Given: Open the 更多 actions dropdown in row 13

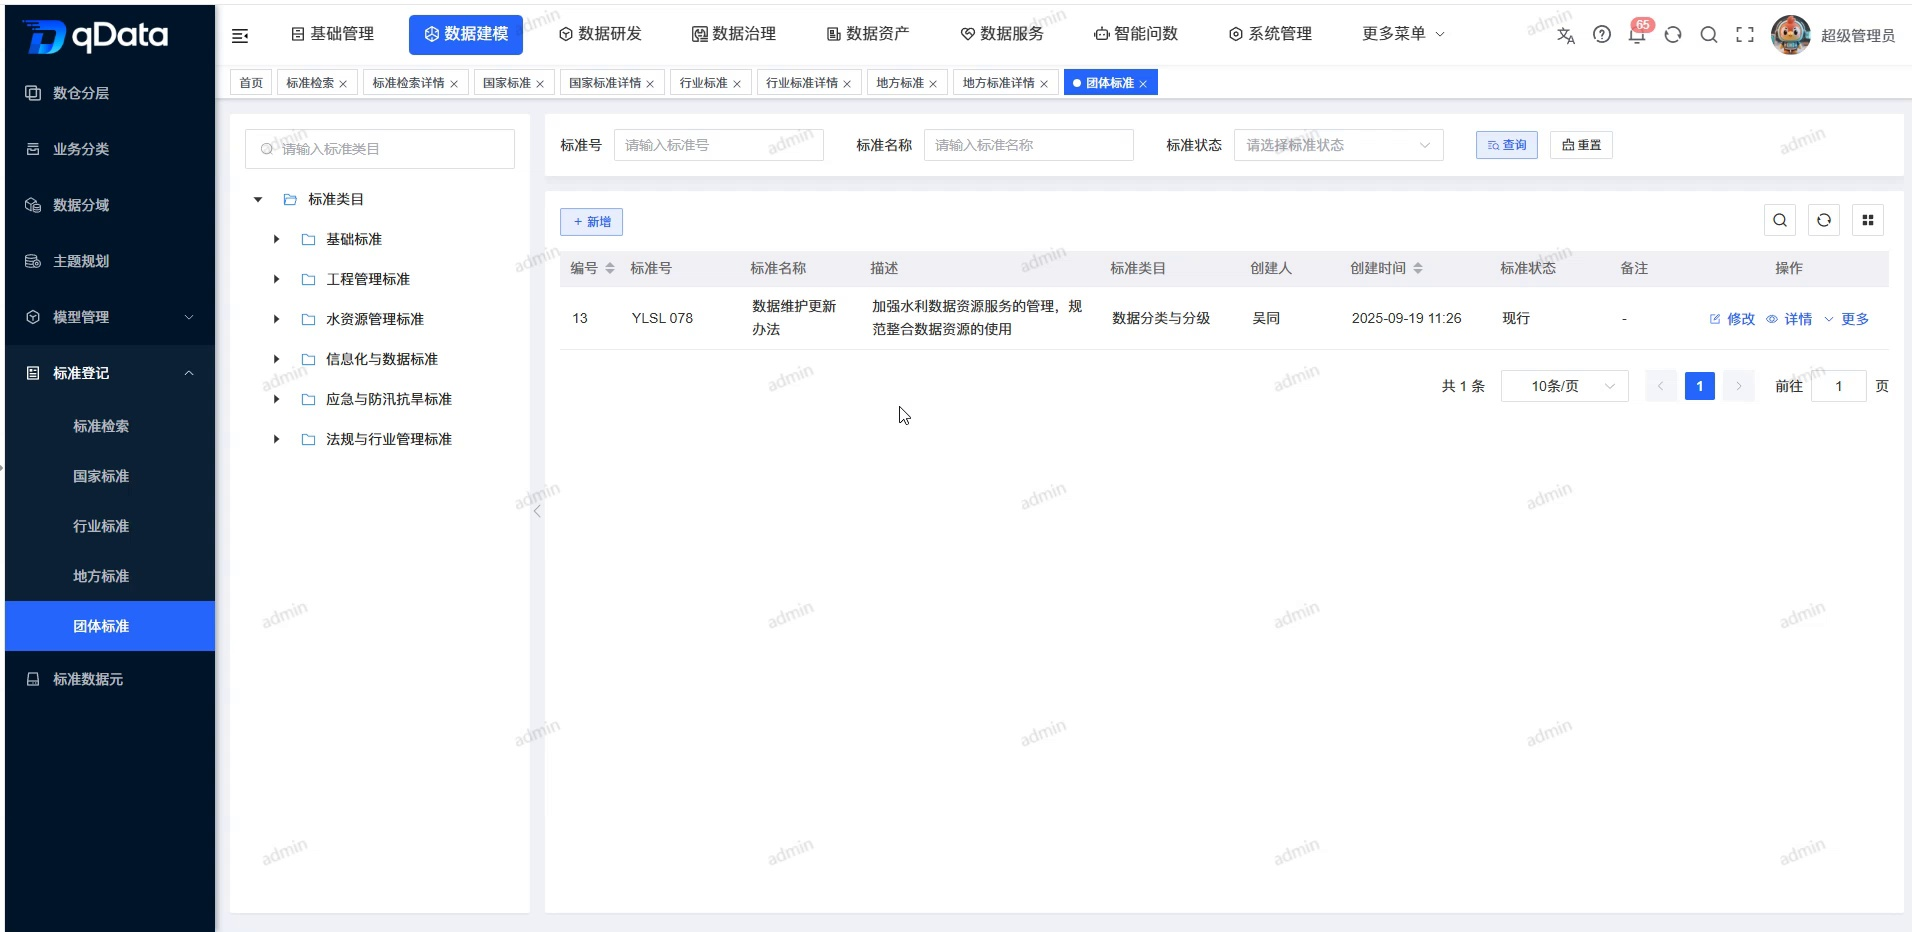Looking at the screenshot, I should pyautogui.click(x=1846, y=319).
